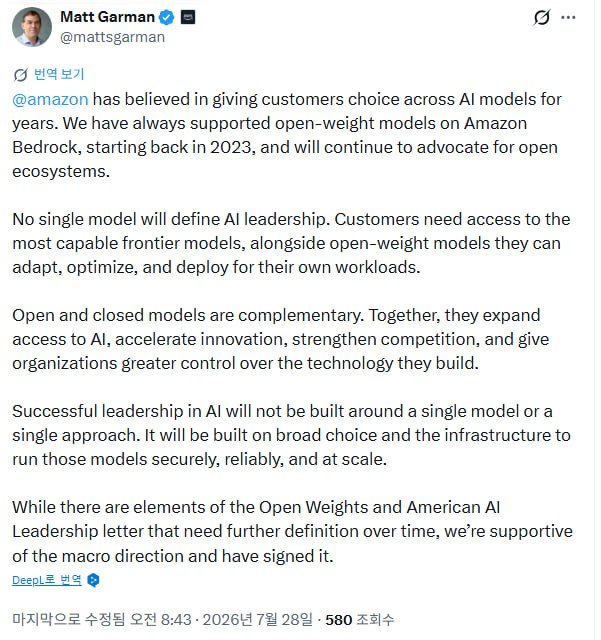Click the final paragraph about Open Weights letter
Image resolution: width=601 pixels, height=640 pixels.
[x=292, y=531]
